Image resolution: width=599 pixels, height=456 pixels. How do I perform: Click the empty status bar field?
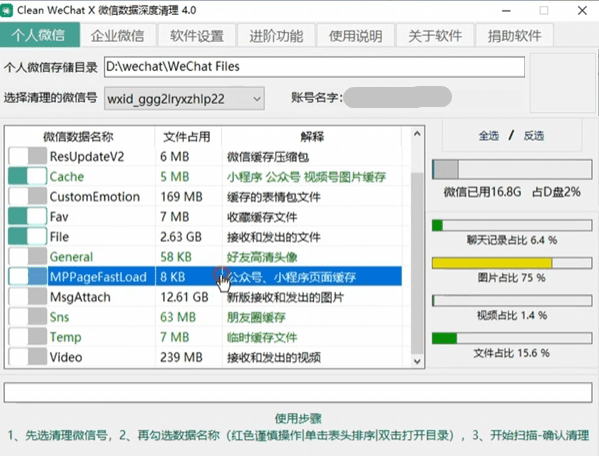[x=298, y=392]
